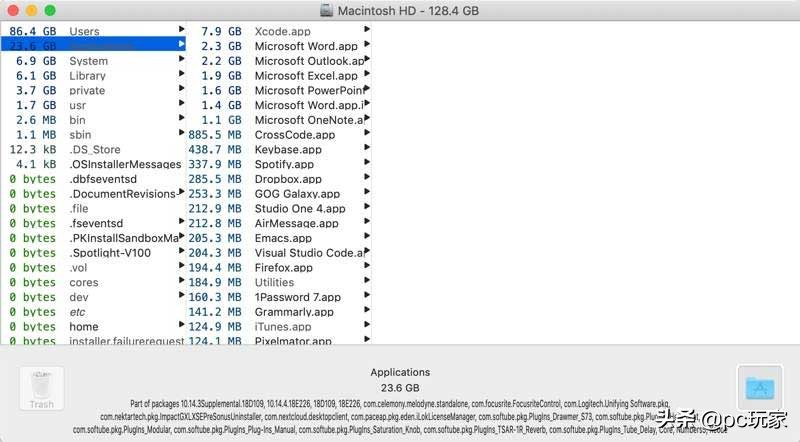Select the .file entry
The width and height of the screenshot is (800, 442).
coord(93,209)
